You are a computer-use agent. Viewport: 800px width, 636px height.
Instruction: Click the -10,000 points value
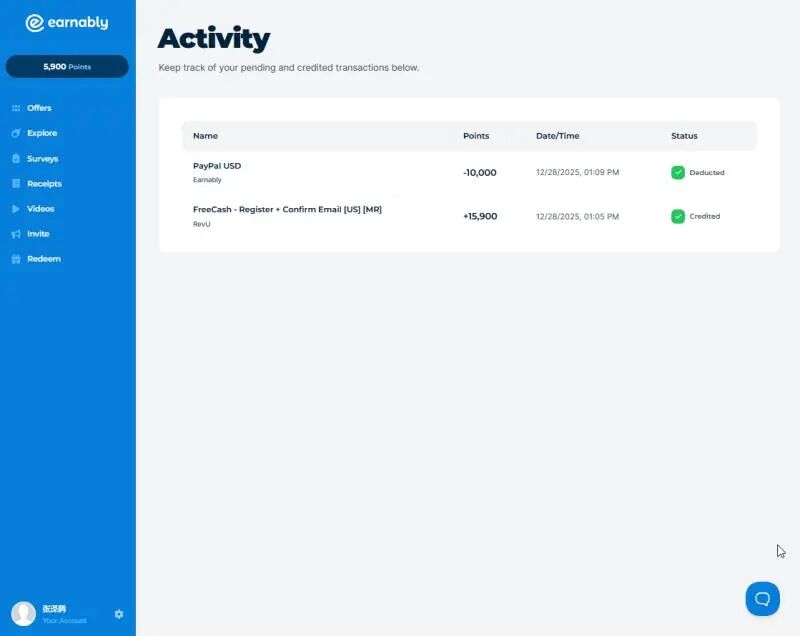coord(480,172)
